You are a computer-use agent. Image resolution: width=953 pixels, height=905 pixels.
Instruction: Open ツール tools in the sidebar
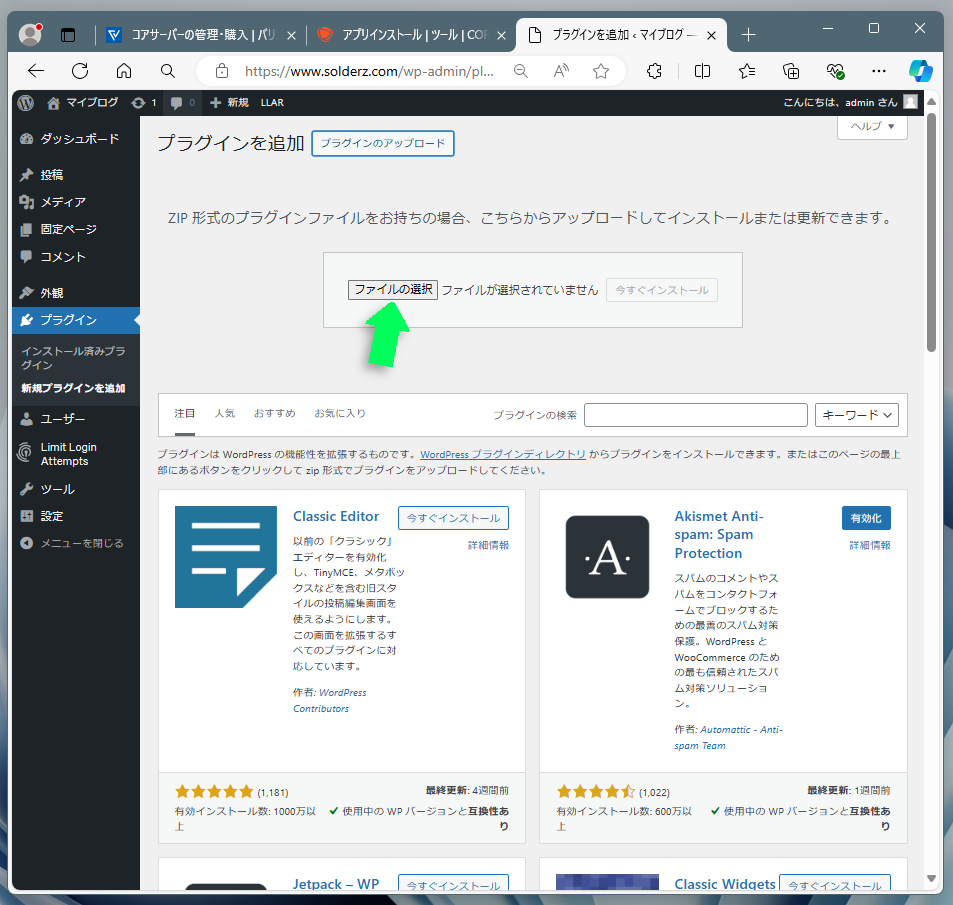click(76, 489)
